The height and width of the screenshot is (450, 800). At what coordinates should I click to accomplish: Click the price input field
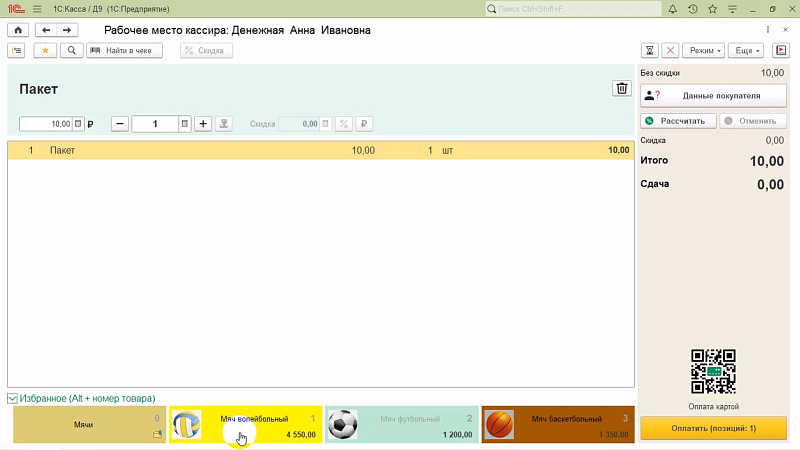(46, 124)
